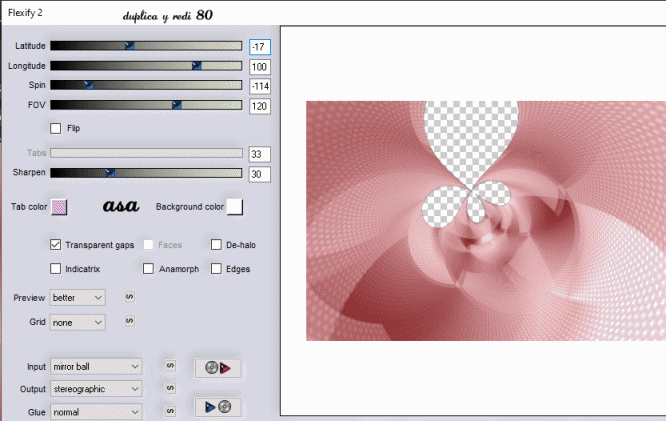Open the Preview quality dropdown
The height and width of the screenshot is (421, 666).
(x=78, y=298)
